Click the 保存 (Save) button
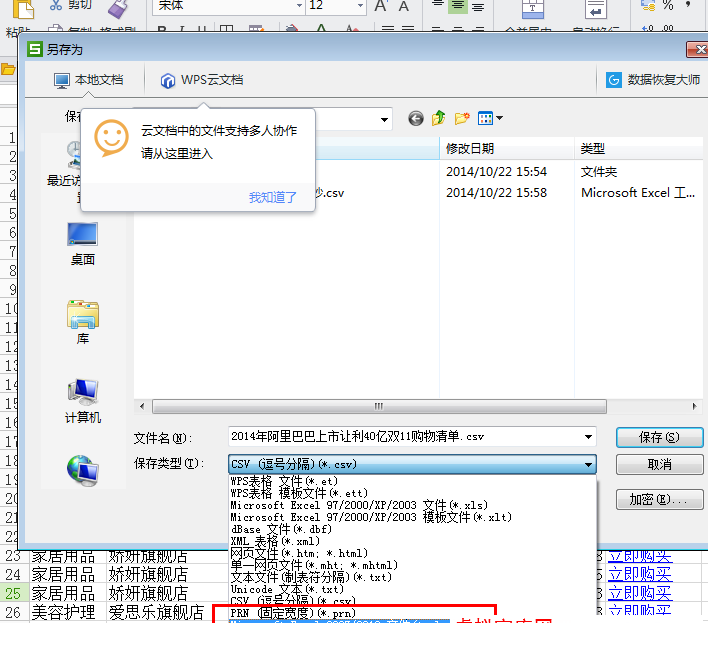Image resolution: width=708 pixels, height=646 pixels. pos(659,437)
